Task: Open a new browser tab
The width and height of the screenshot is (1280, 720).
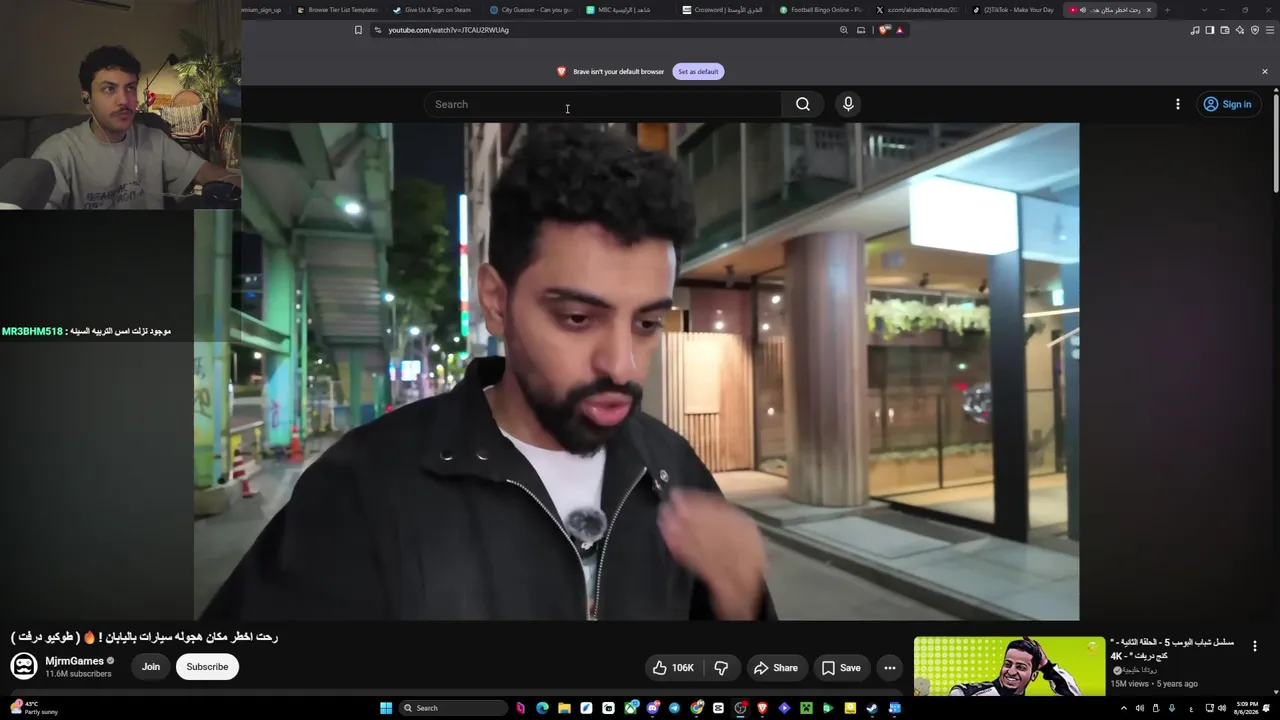Action: click(x=1167, y=10)
